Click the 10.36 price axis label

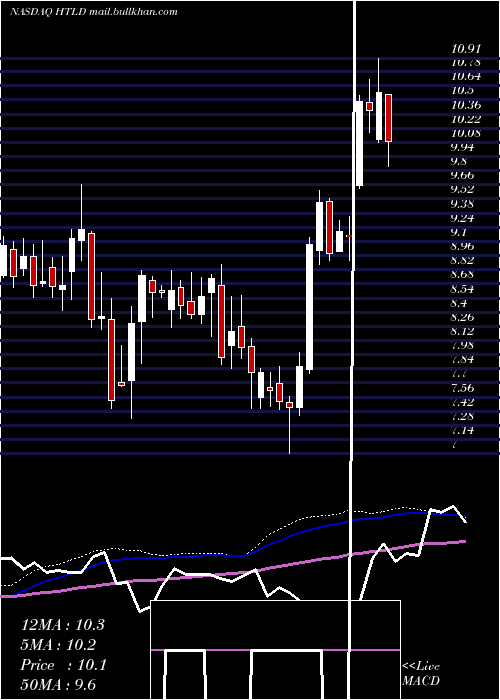(x=466, y=105)
